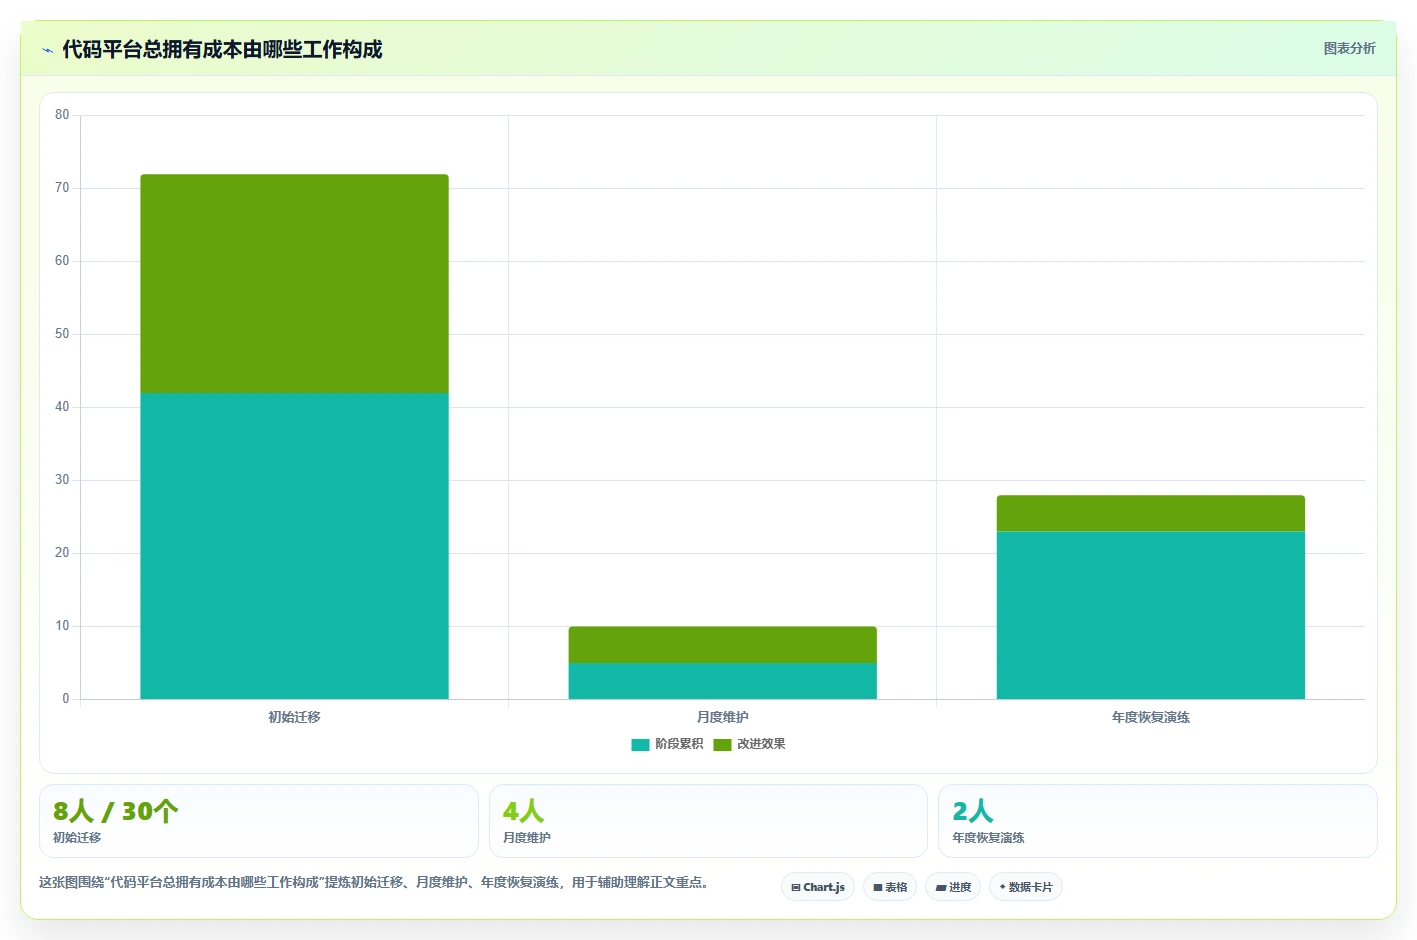The image size is (1417, 940).
Task: Open the 4人 月度维护 data card
Action: [708, 821]
